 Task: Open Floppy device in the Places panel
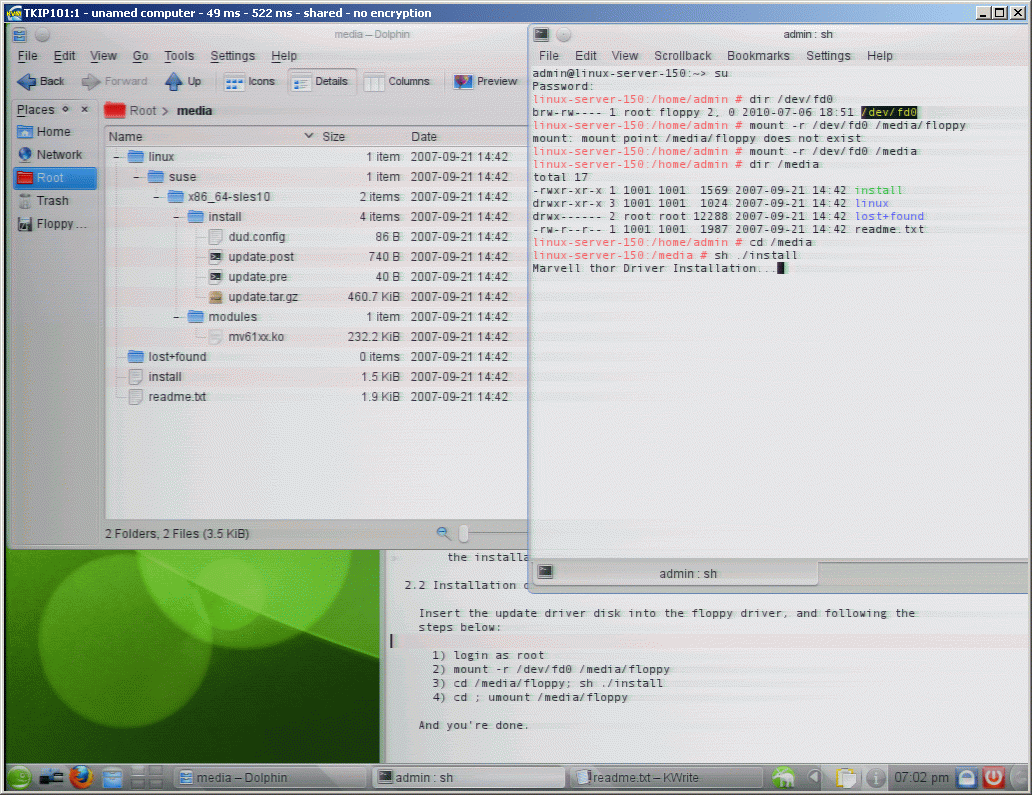(x=55, y=224)
